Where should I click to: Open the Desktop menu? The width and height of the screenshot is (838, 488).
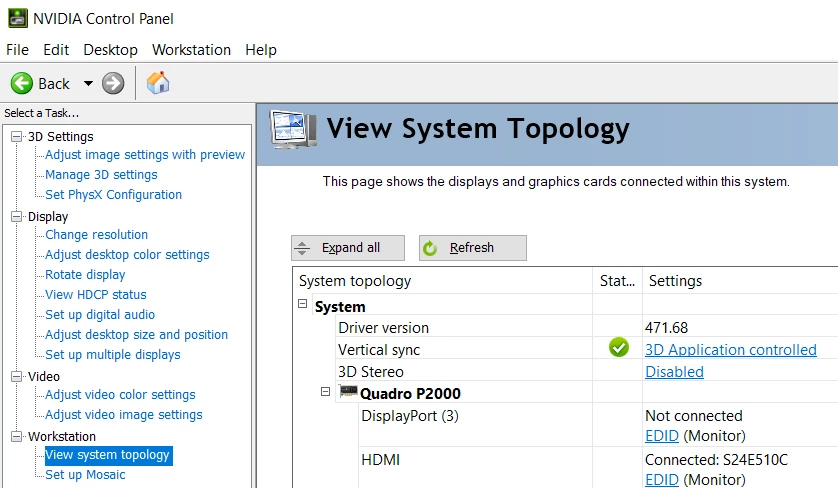[111, 50]
